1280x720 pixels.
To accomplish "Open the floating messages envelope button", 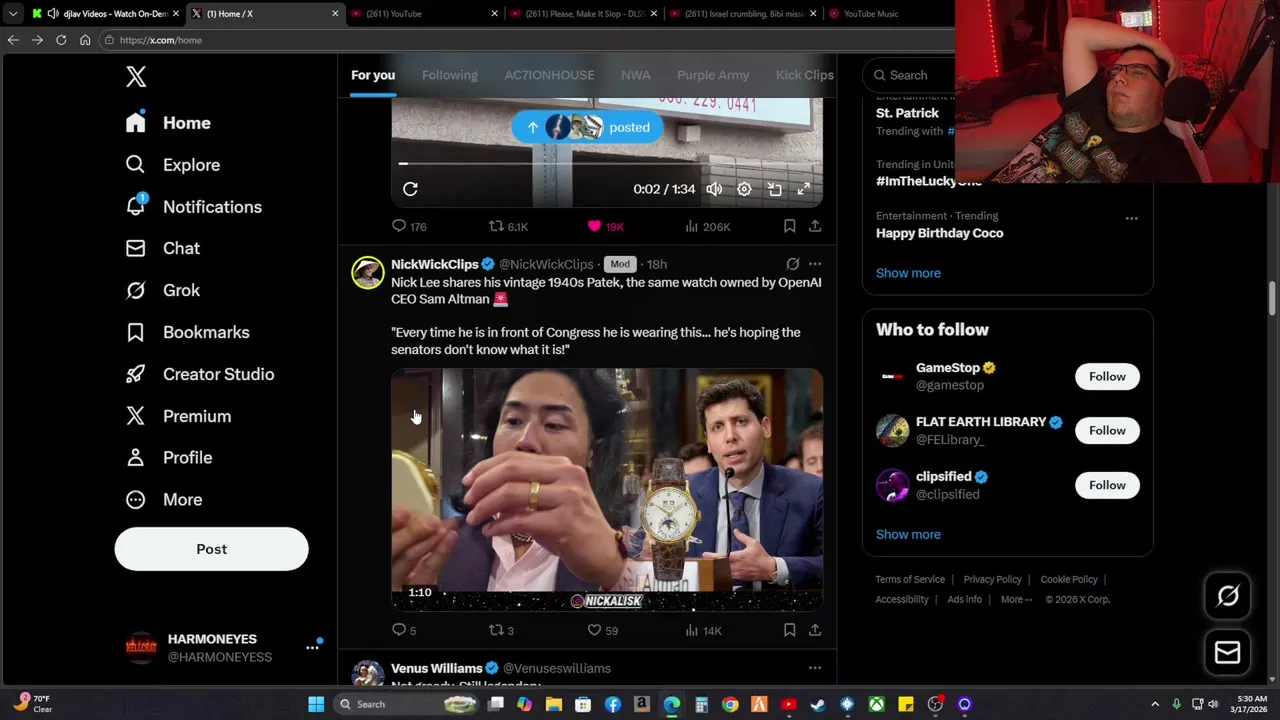I will coord(1228,653).
